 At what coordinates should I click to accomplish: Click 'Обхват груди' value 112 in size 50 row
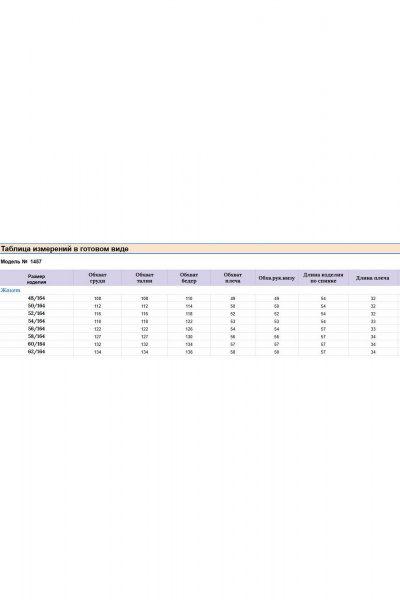click(x=98, y=306)
